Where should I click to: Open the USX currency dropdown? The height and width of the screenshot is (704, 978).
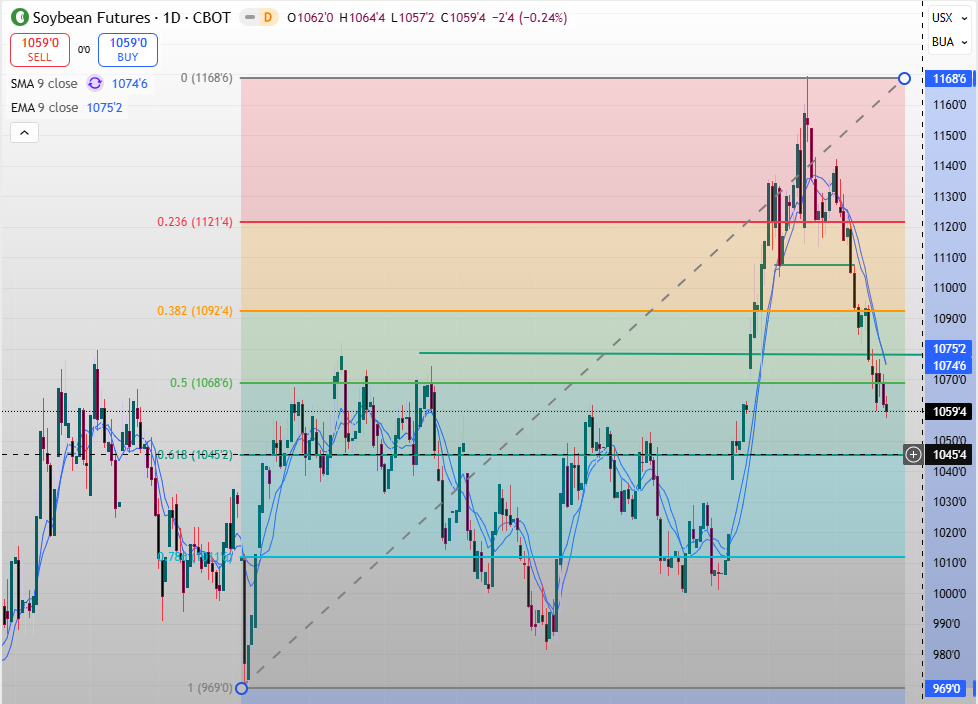[x=948, y=17]
